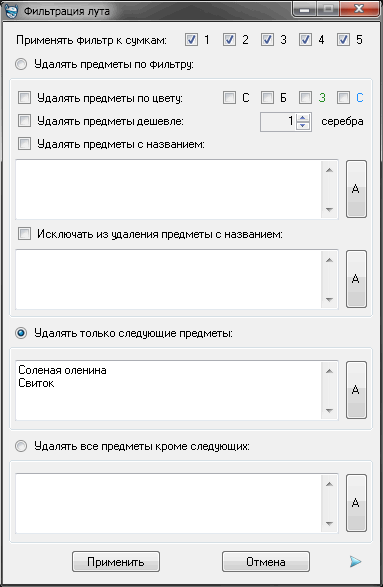Uncheck bag 1 checkbox
The image size is (383, 587).
point(191,40)
